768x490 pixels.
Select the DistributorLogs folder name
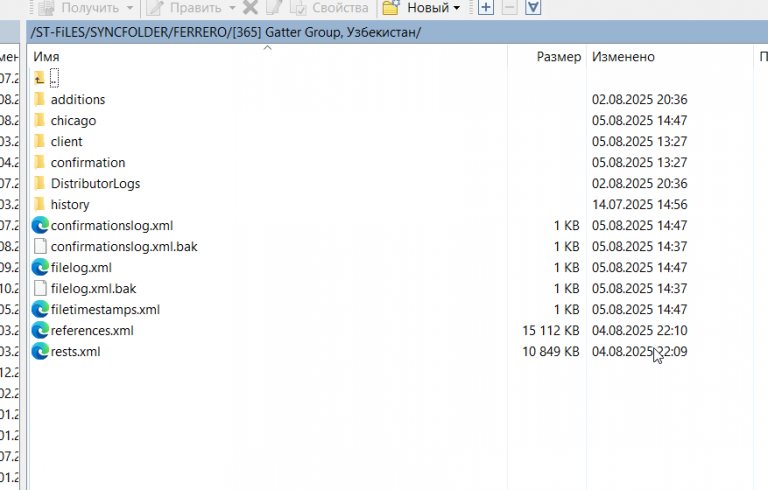point(96,184)
